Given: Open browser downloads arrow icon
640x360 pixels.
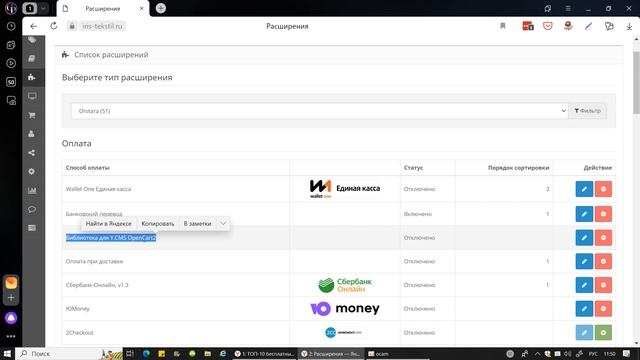Looking at the screenshot, I should (629, 26).
